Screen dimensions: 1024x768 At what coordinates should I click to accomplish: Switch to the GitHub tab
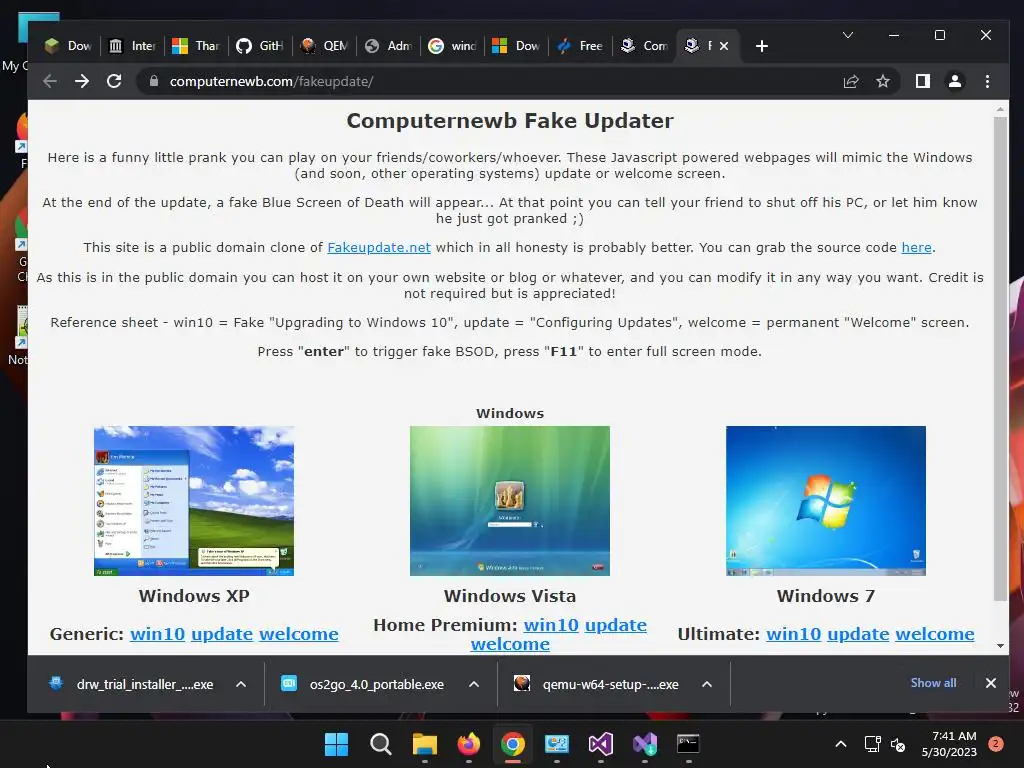point(260,46)
